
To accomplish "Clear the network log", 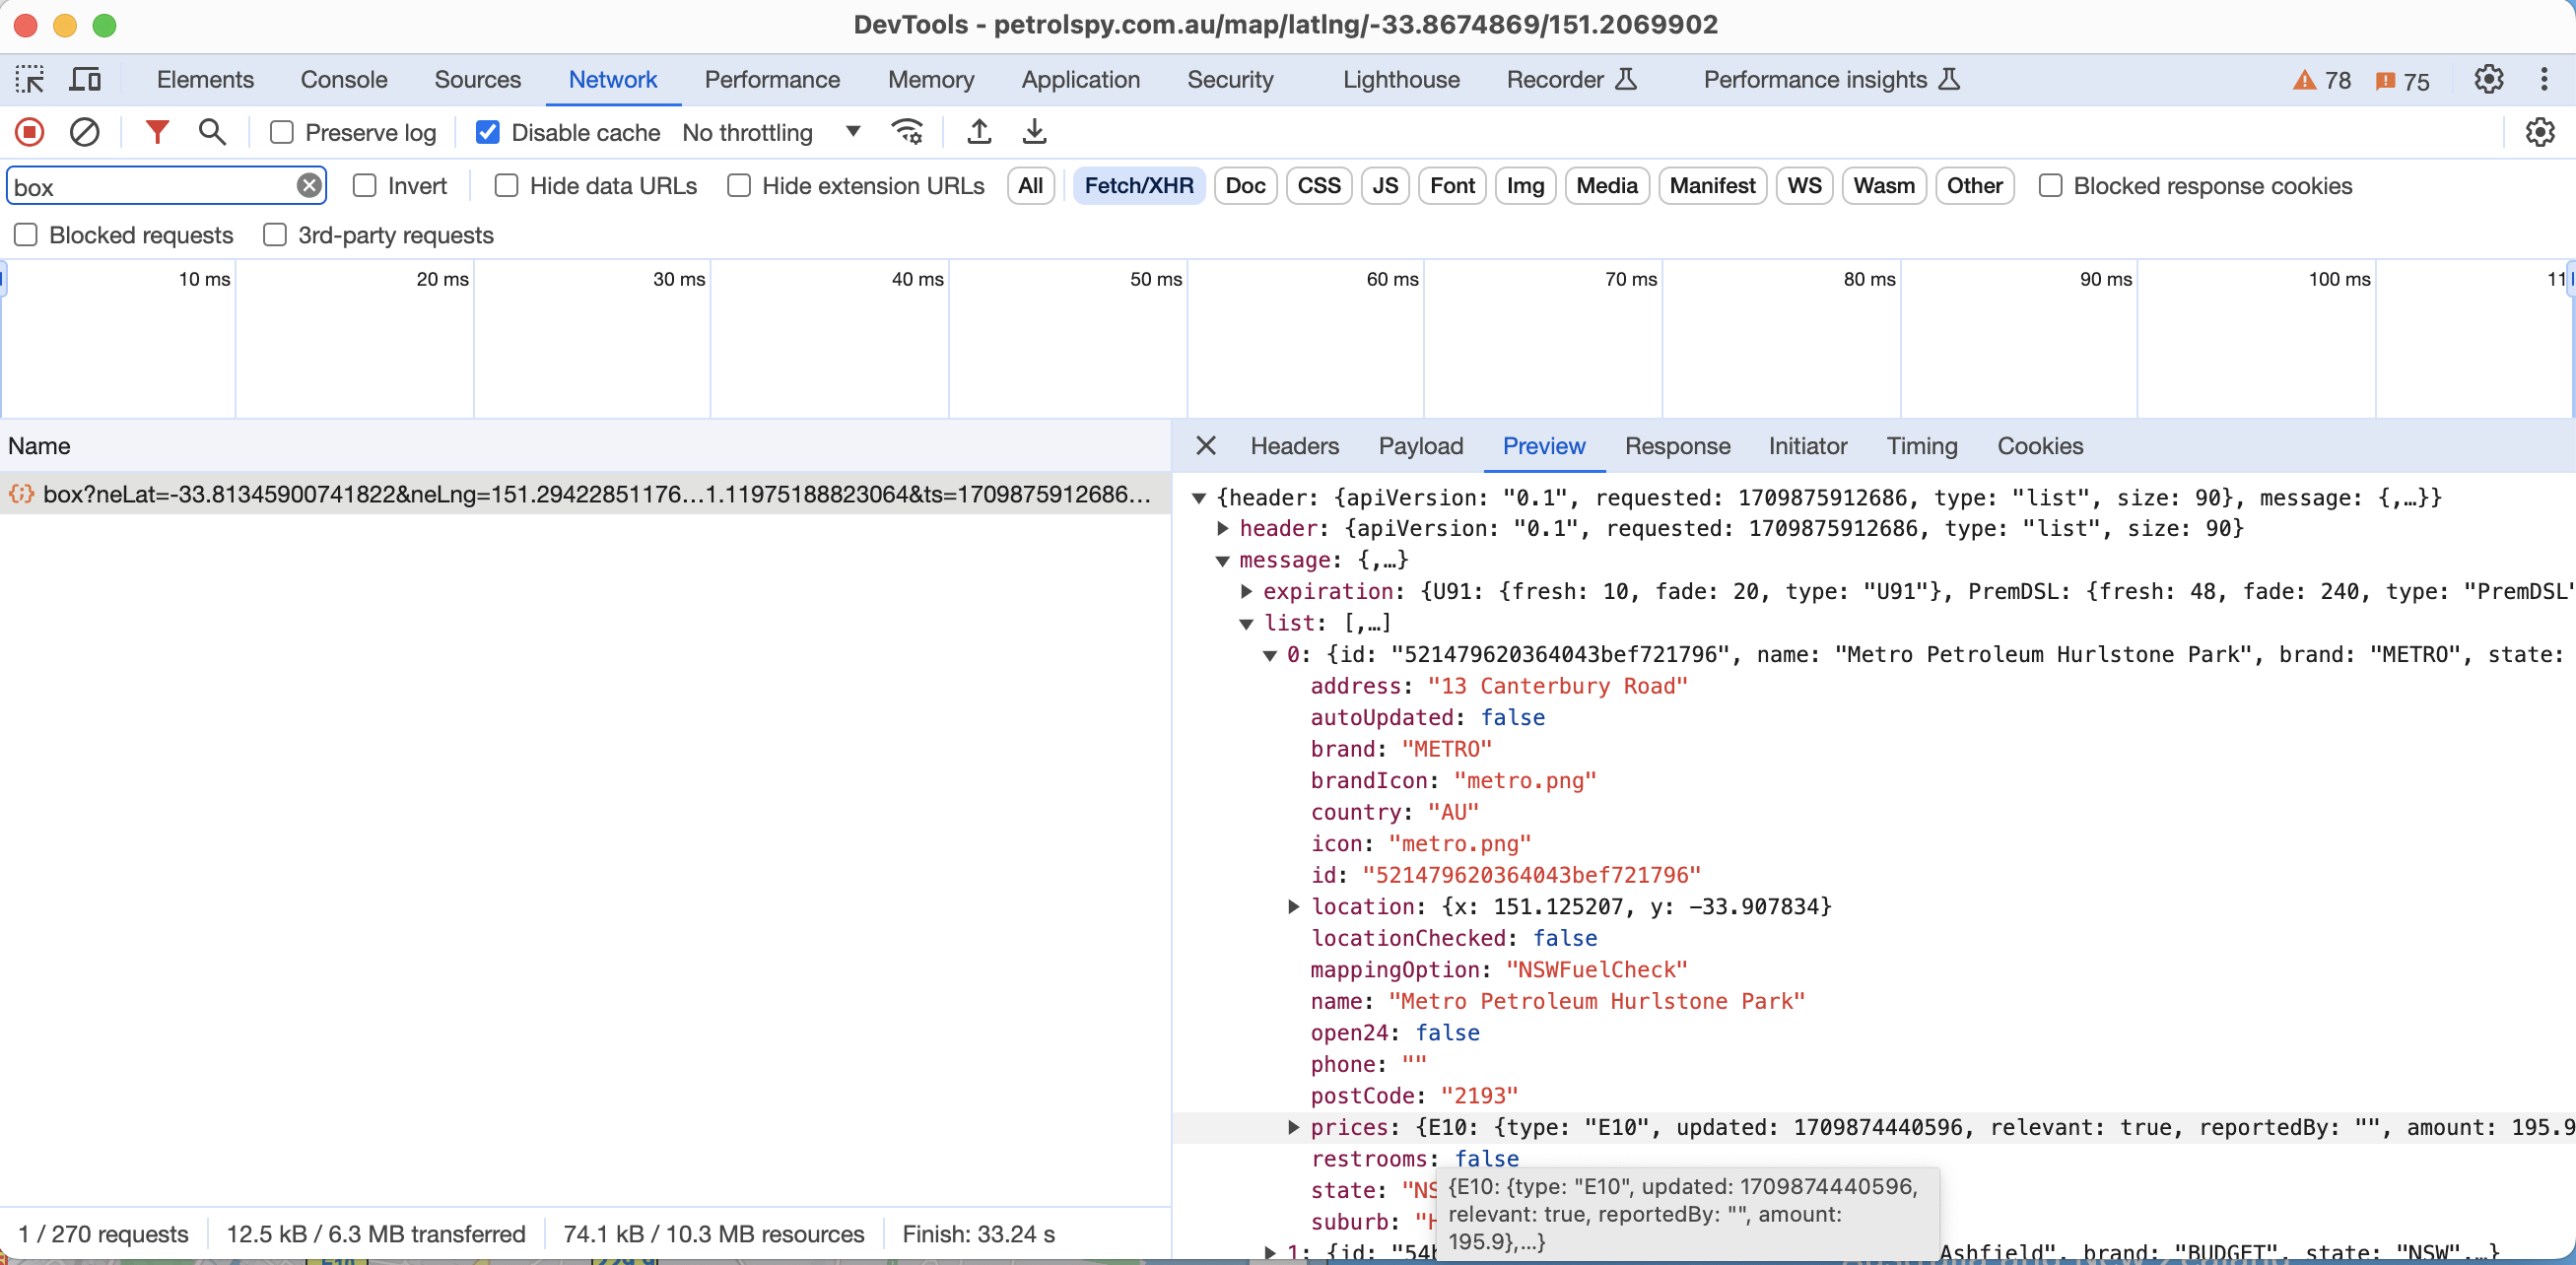I will click(x=84, y=132).
